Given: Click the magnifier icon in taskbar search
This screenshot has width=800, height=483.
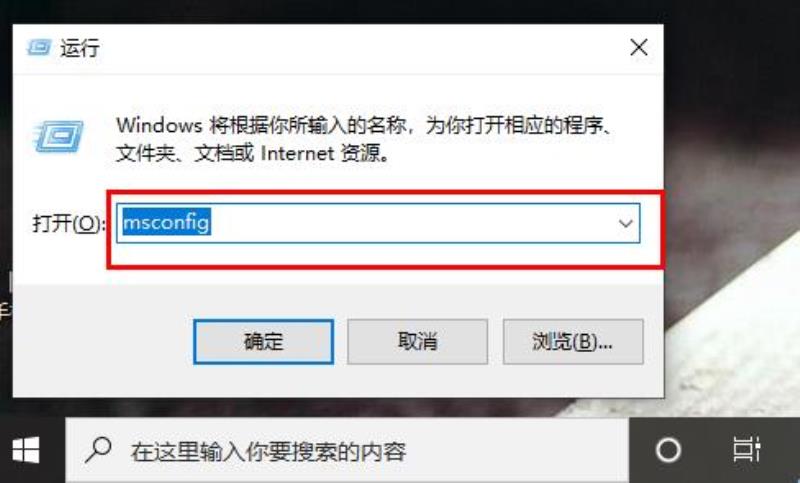Looking at the screenshot, I should (x=98, y=450).
